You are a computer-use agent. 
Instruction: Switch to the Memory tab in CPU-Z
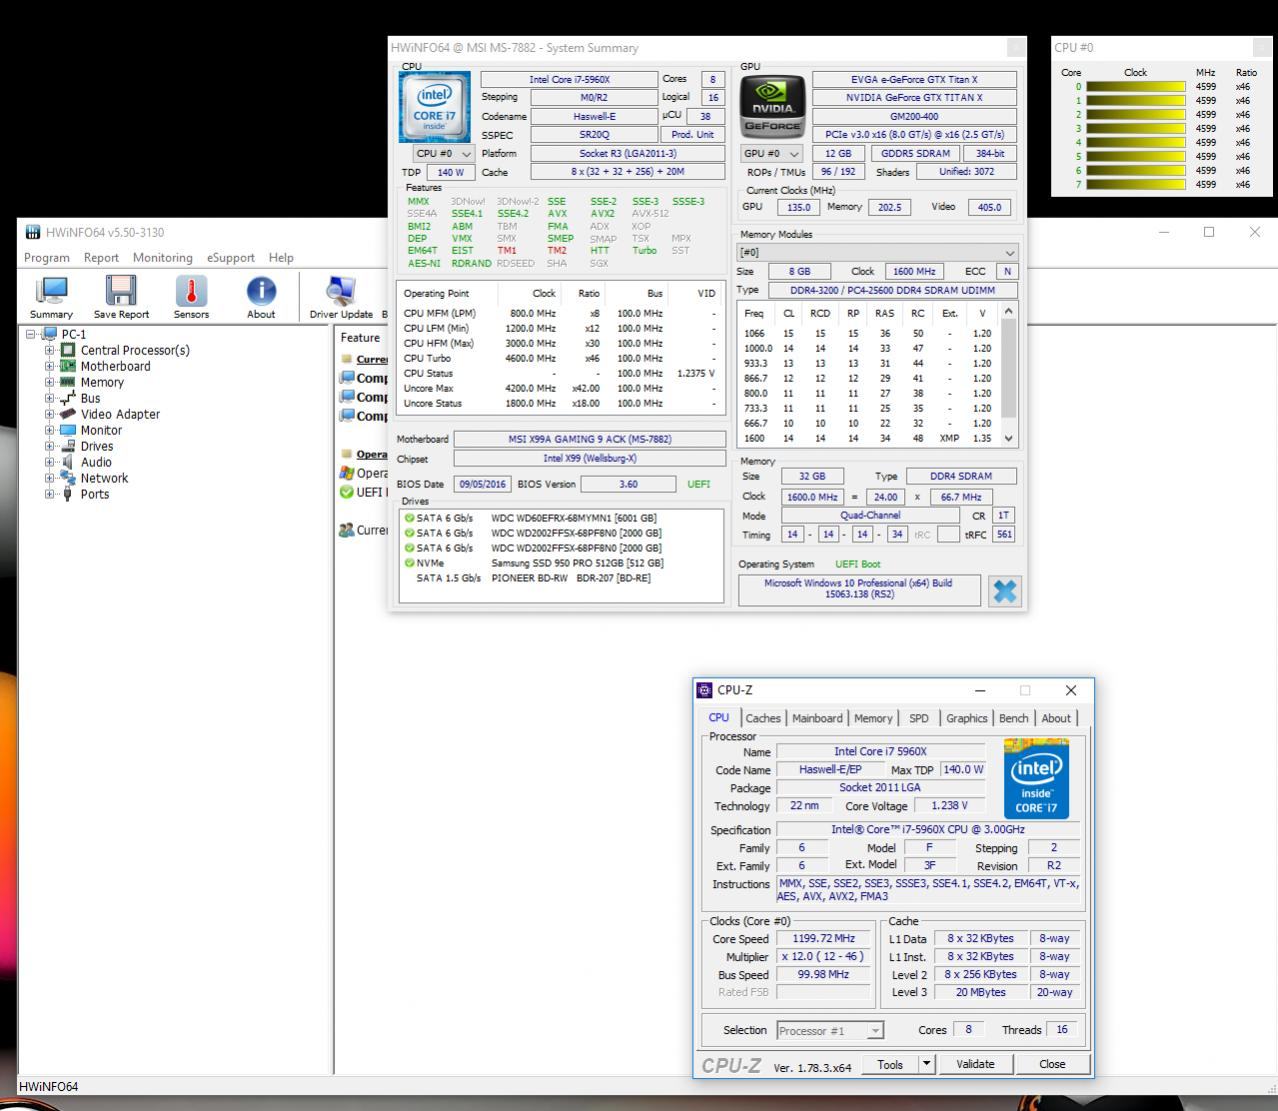pos(873,718)
